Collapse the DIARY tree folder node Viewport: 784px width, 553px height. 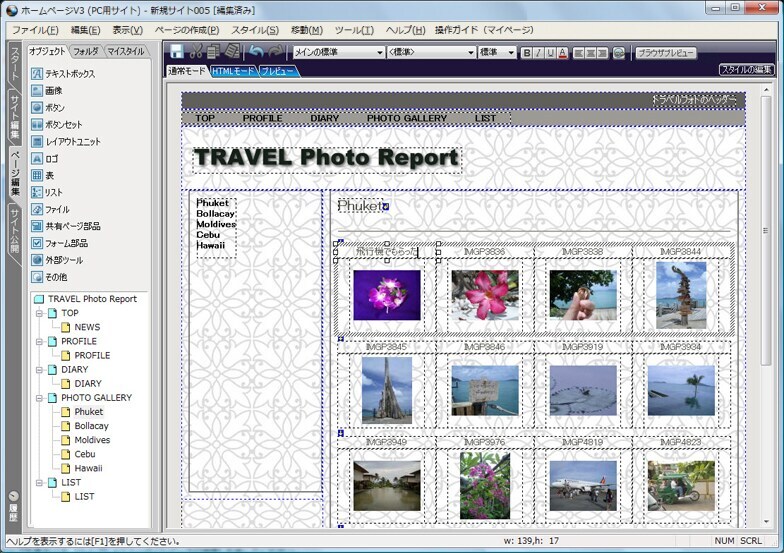40,370
